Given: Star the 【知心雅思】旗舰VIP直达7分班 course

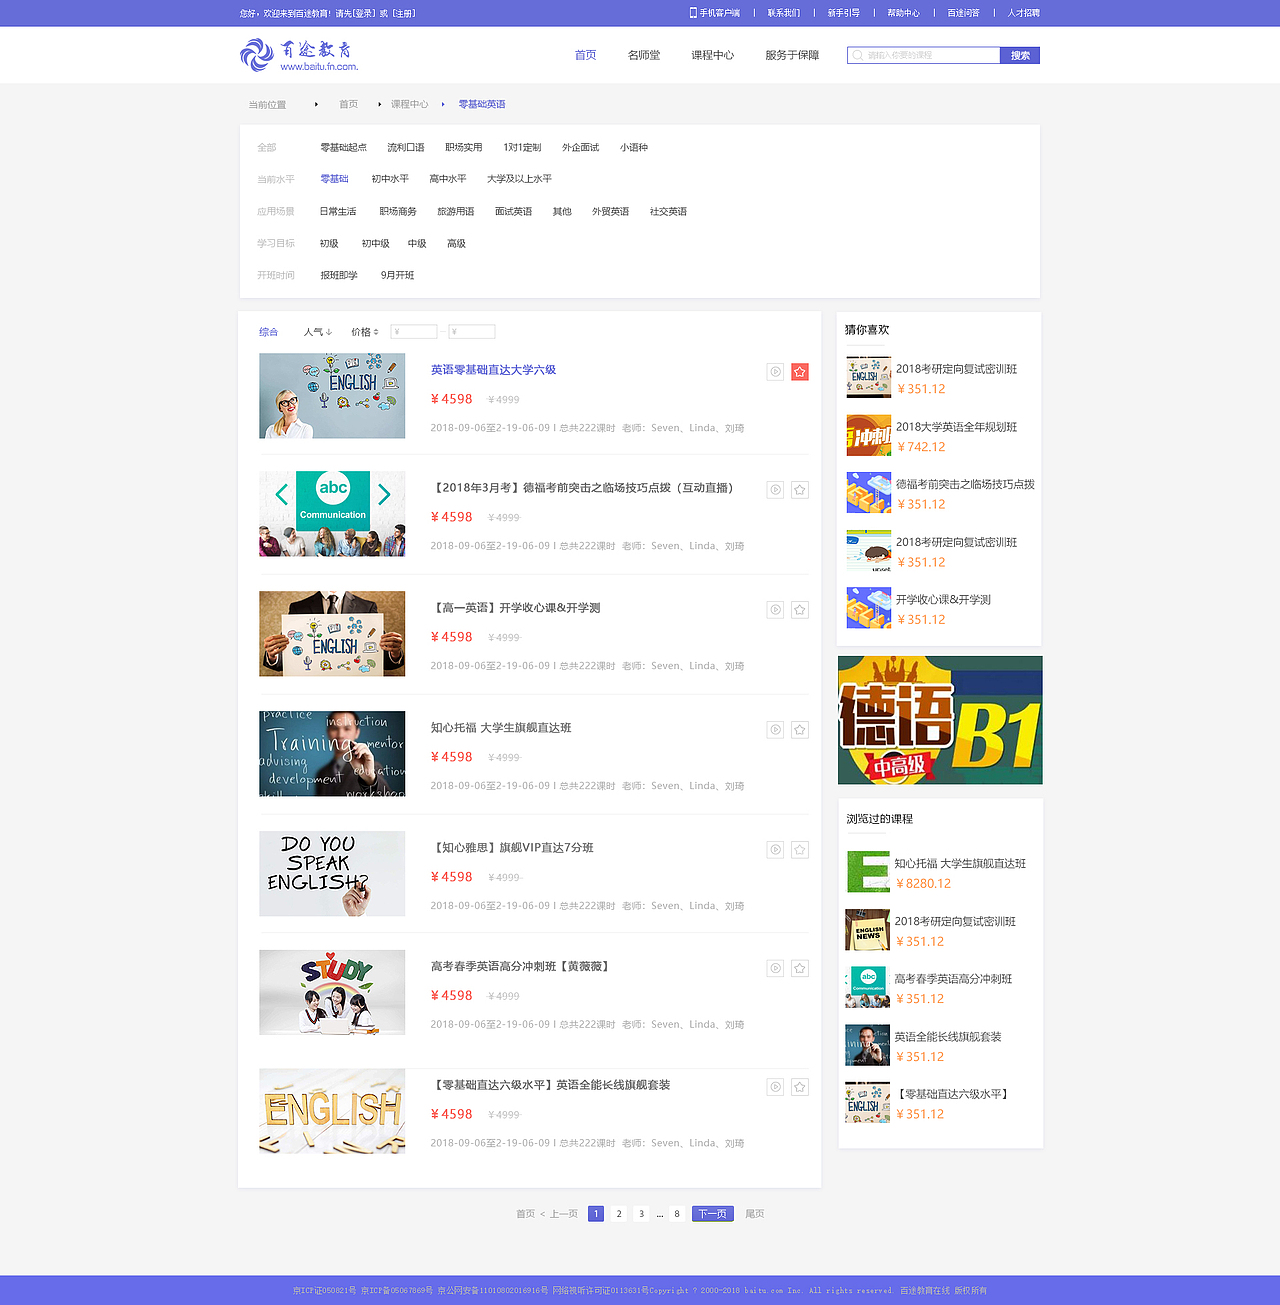Looking at the screenshot, I should click(x=800, y=850).
